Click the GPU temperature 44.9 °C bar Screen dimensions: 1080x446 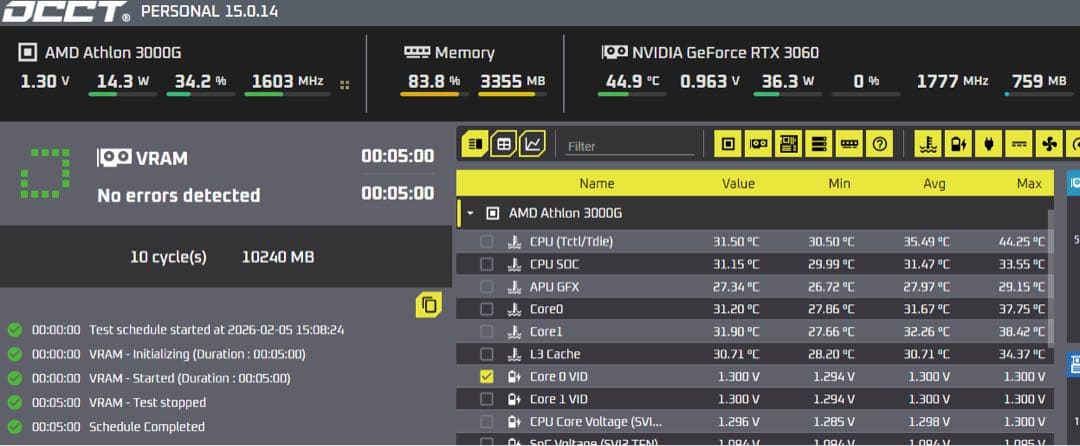pos(632,94)
